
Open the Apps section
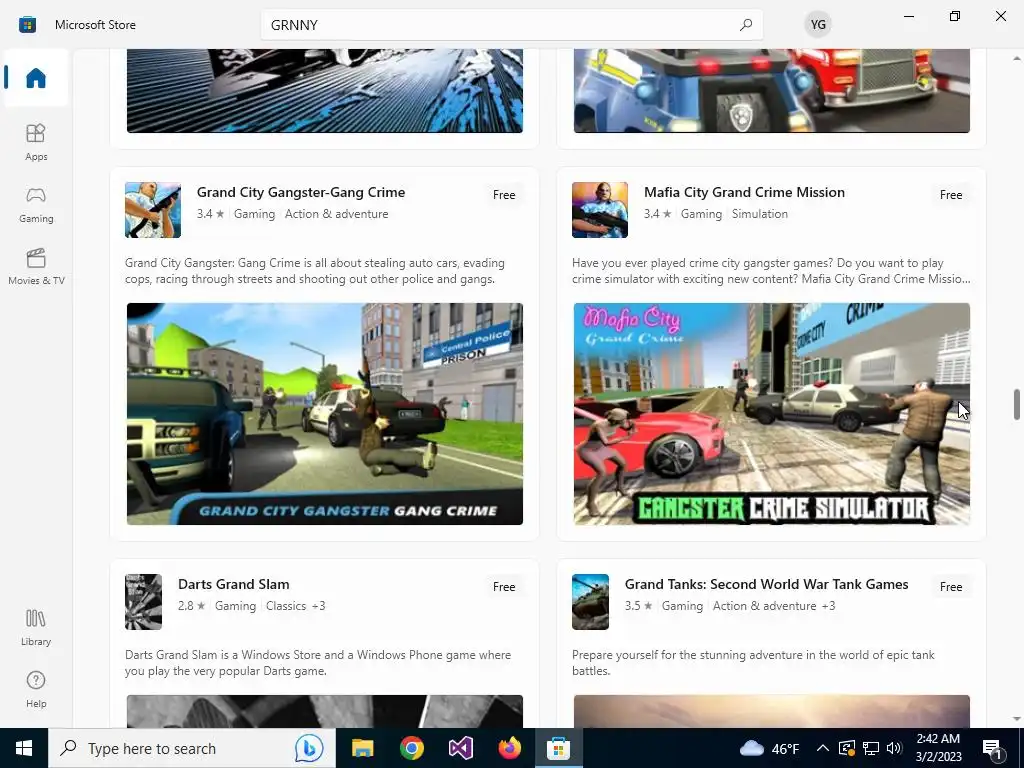coord(36,142)
